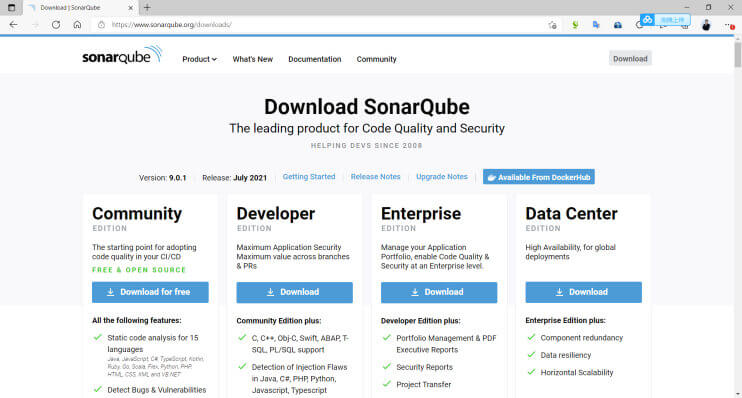Screen dimensions: 742x398
Task: Click the blue Baidu cloud upload badge
Action: pyautogui.click(x=665, y=19)
